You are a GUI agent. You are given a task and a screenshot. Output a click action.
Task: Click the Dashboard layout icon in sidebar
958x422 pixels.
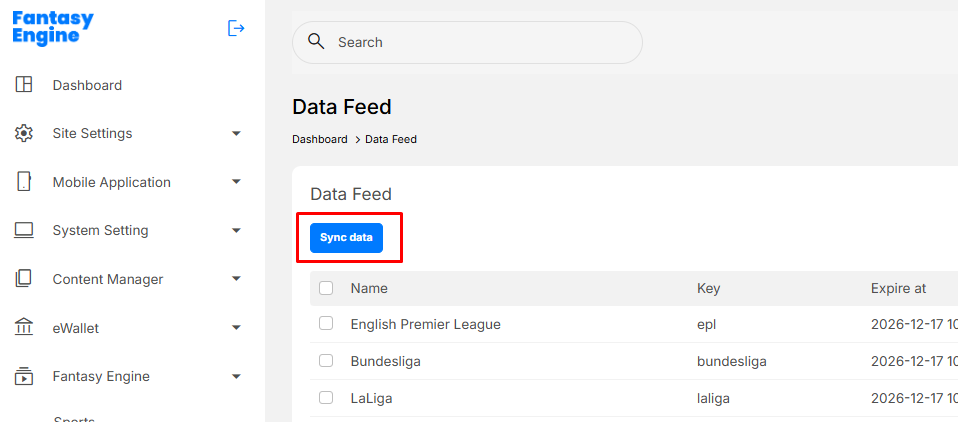pyautogui.click(x=24, y=85)
